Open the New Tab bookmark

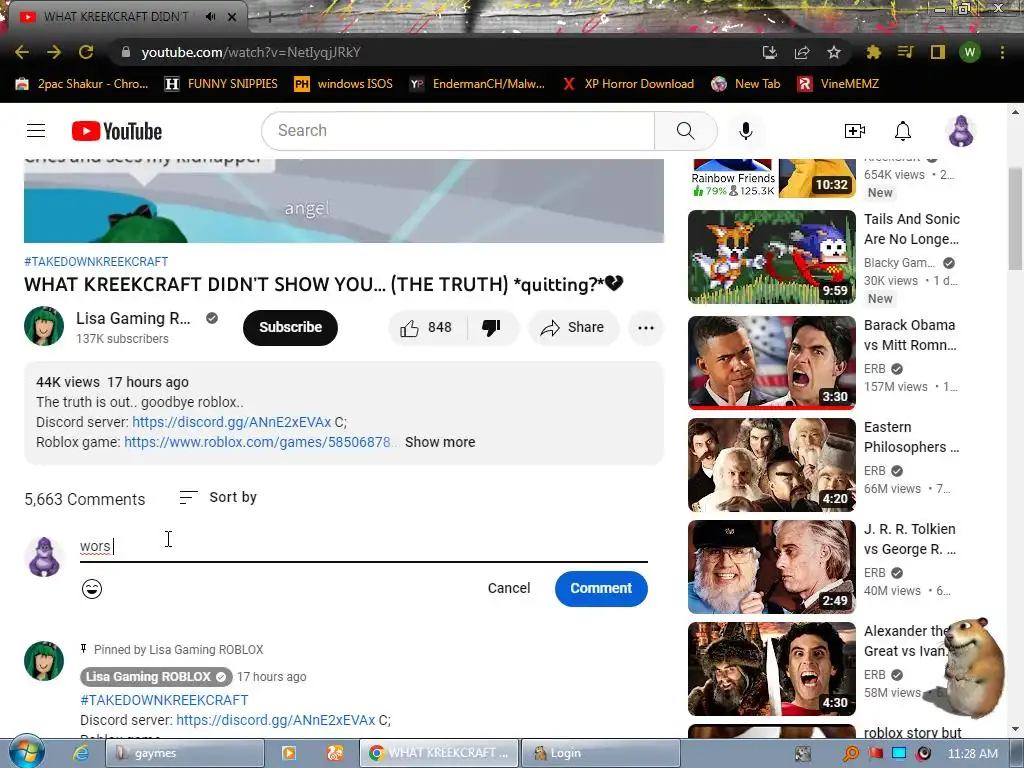(x=746, y=84)
